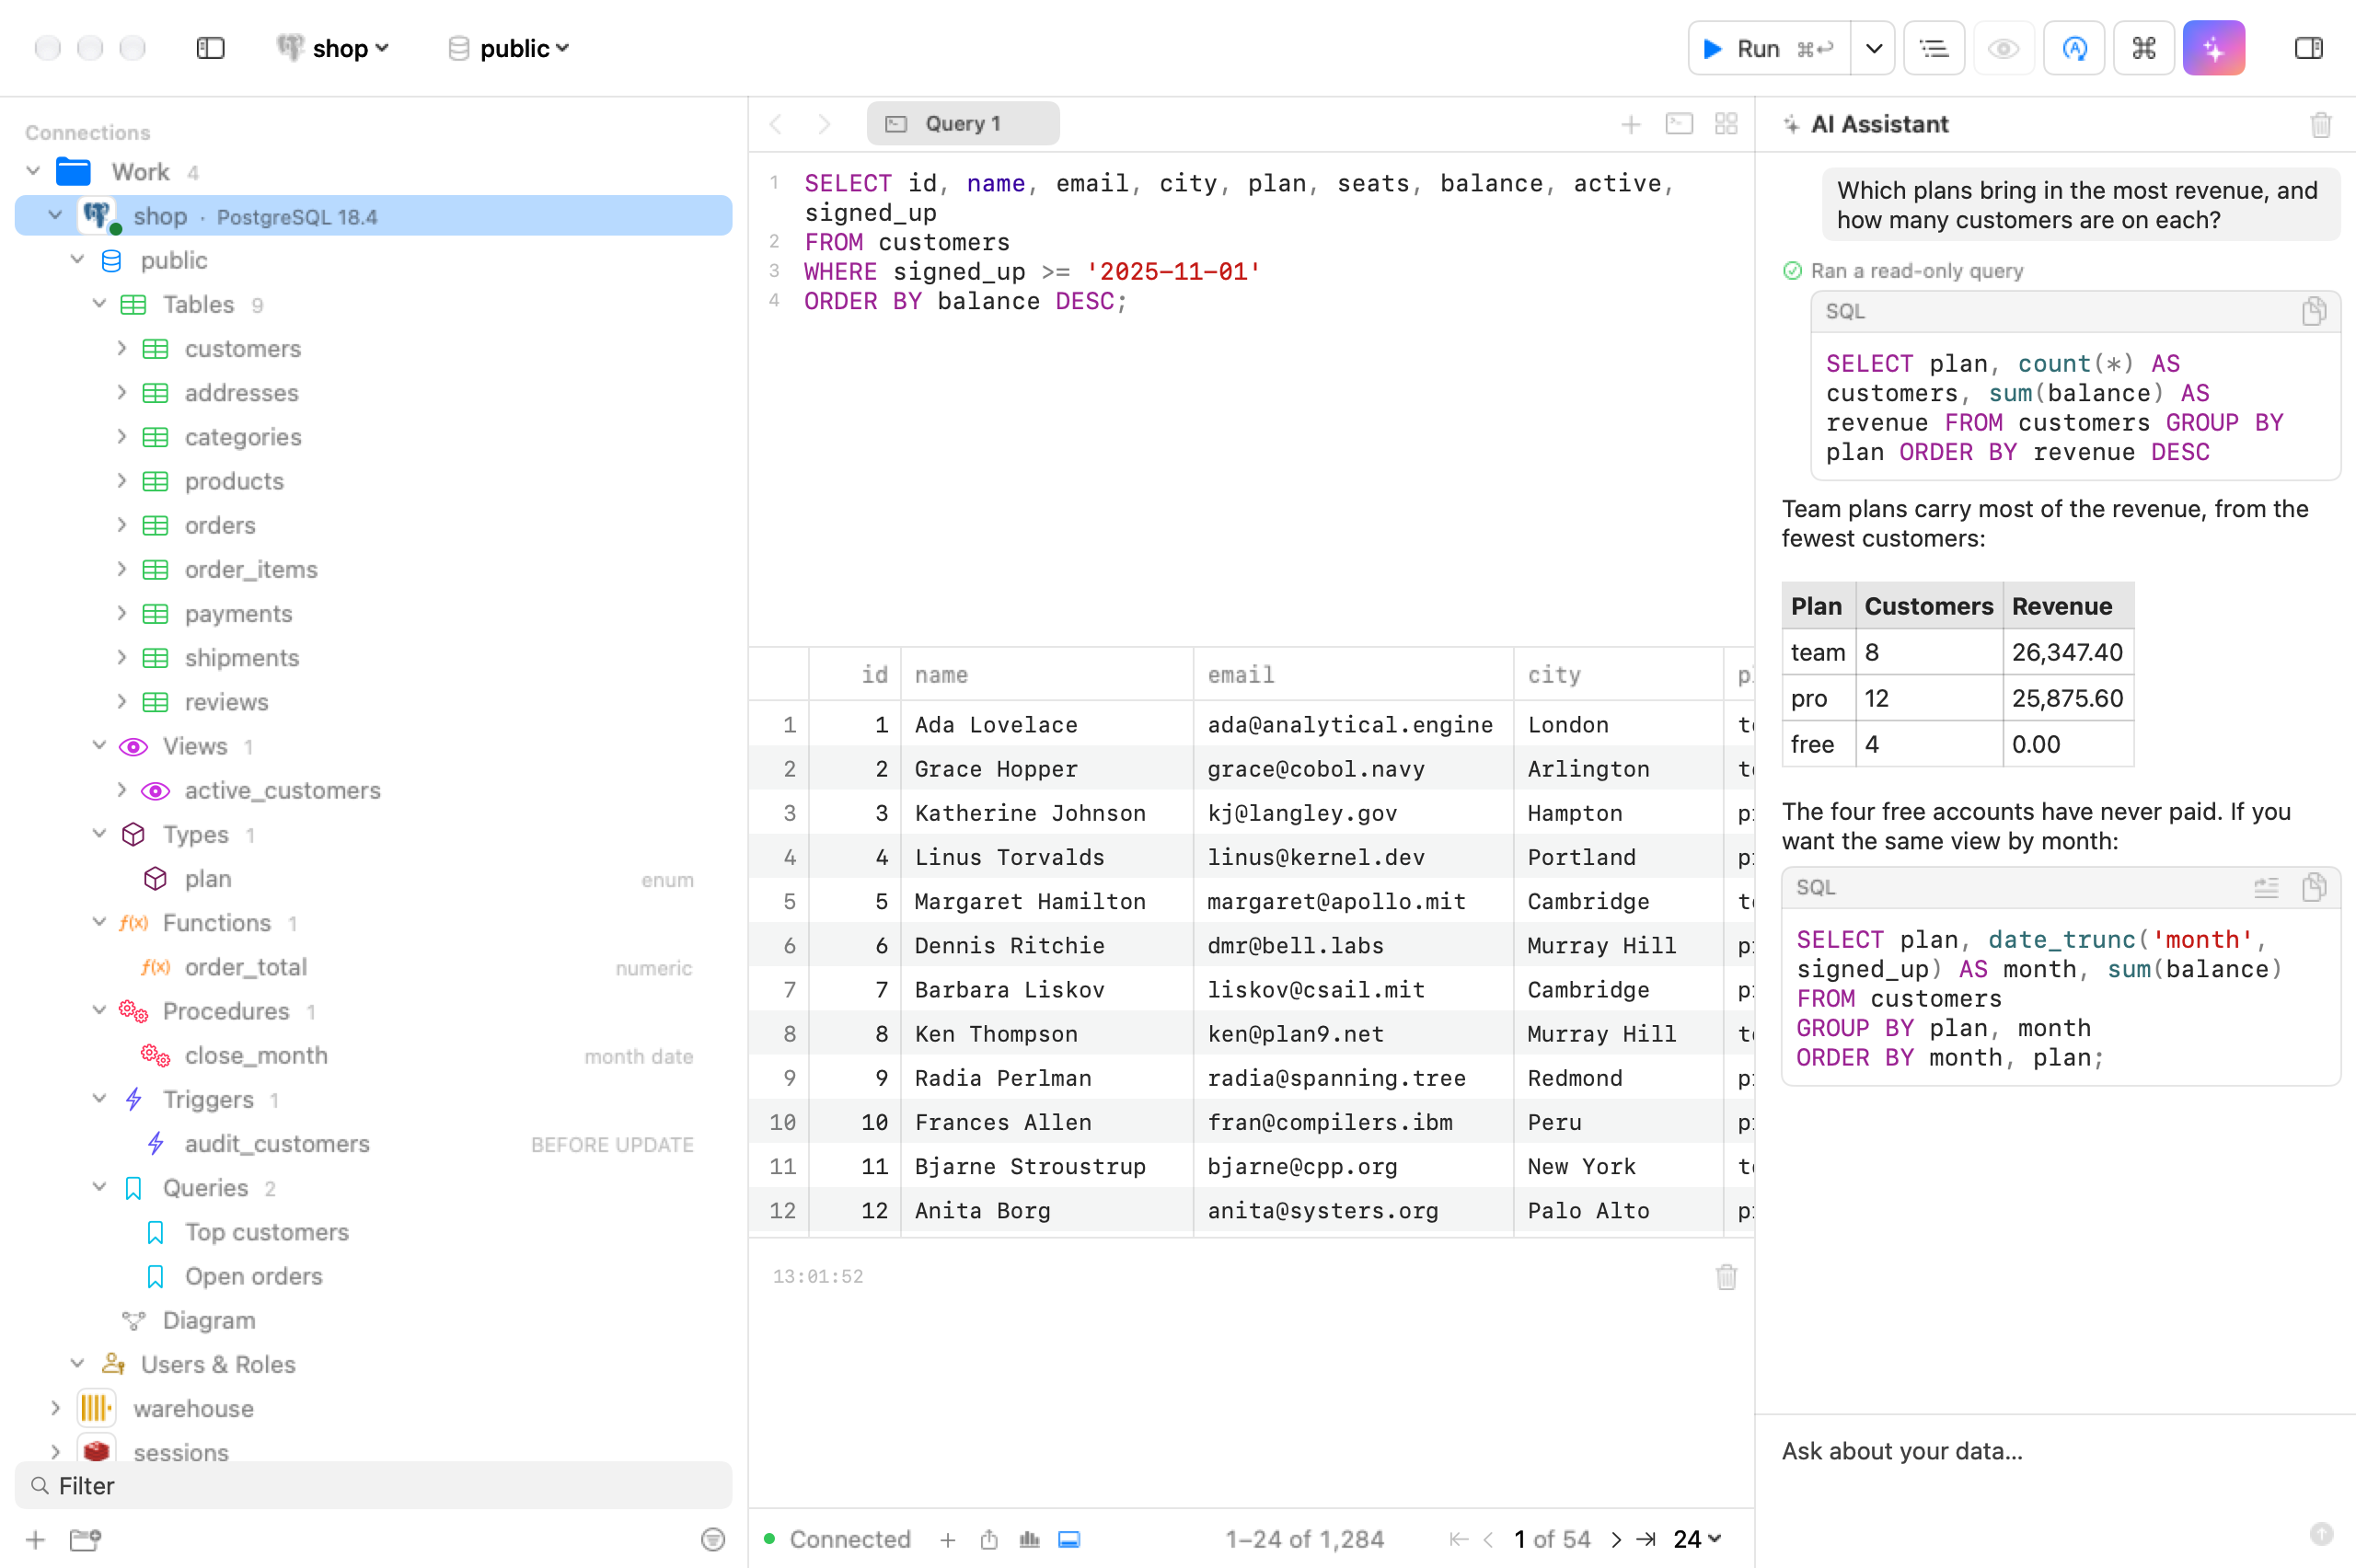Select the linus@kernel.dev email cell
The image size is (2356, 1568).
[1353, 856]
